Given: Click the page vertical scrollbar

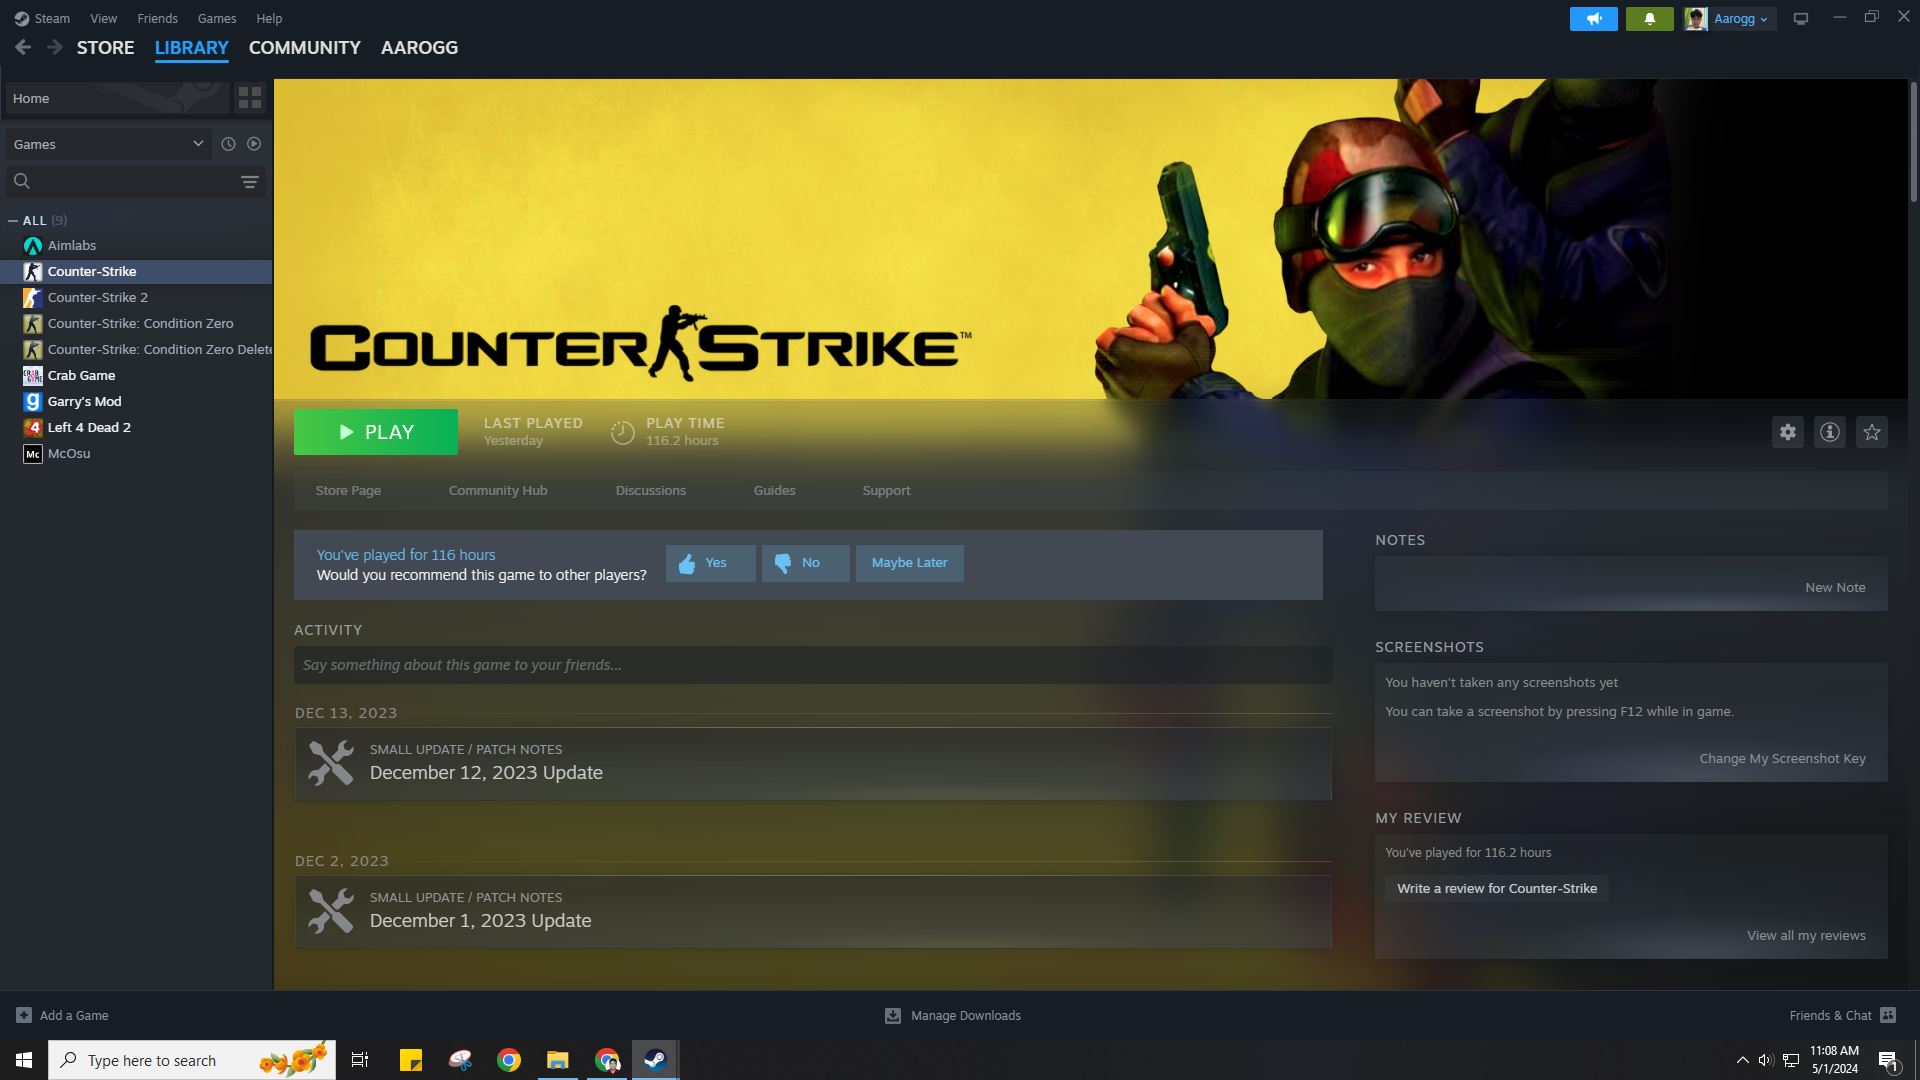Looking at the screenshot, I should coord(1913,140).
